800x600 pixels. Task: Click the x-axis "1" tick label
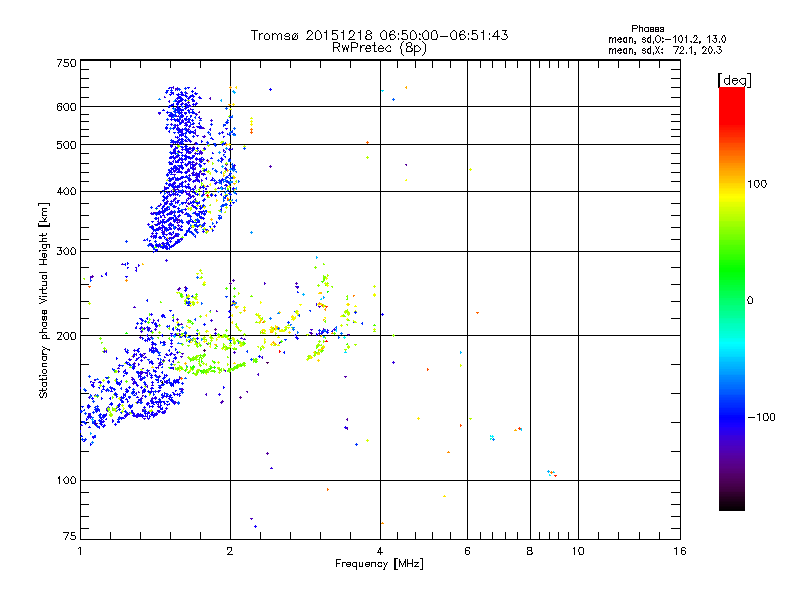pos(80,551)
